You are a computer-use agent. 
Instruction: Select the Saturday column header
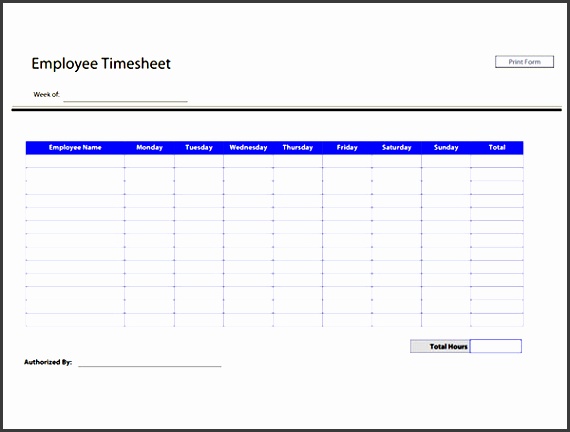click(397, 148)
